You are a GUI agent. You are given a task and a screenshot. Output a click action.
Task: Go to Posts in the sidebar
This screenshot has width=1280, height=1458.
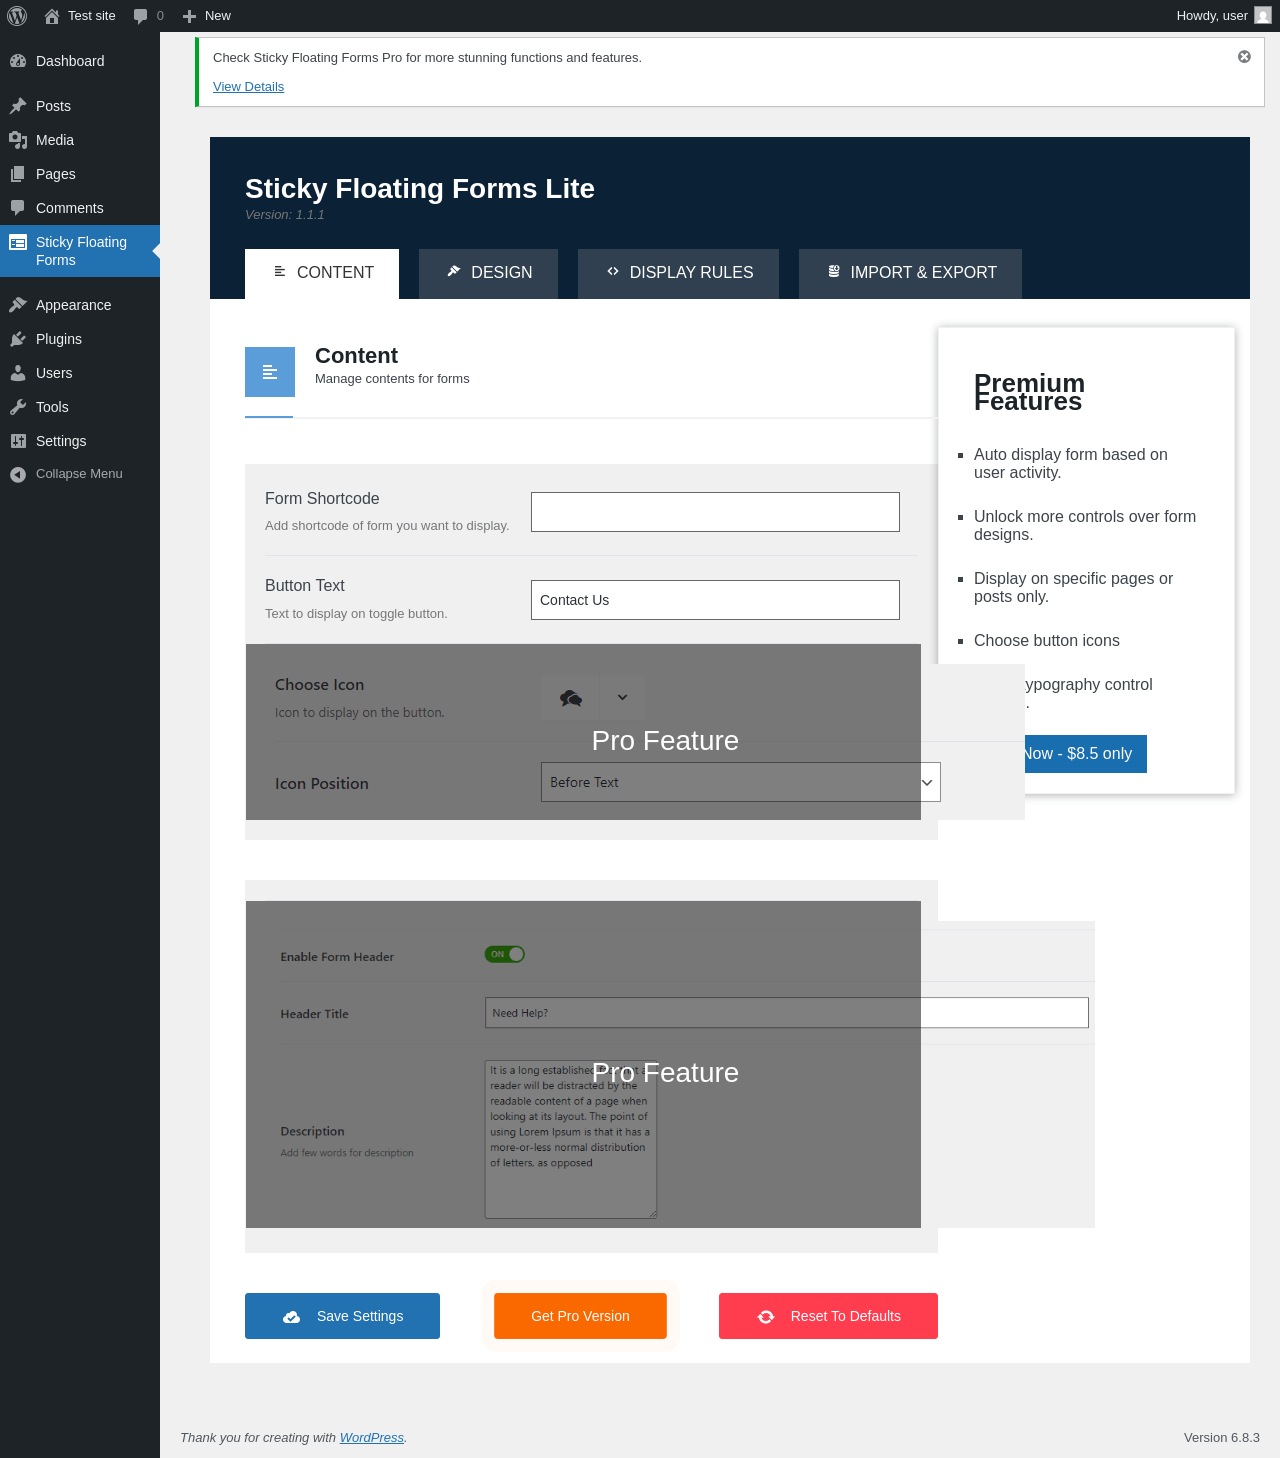click(x=80, y=106)
